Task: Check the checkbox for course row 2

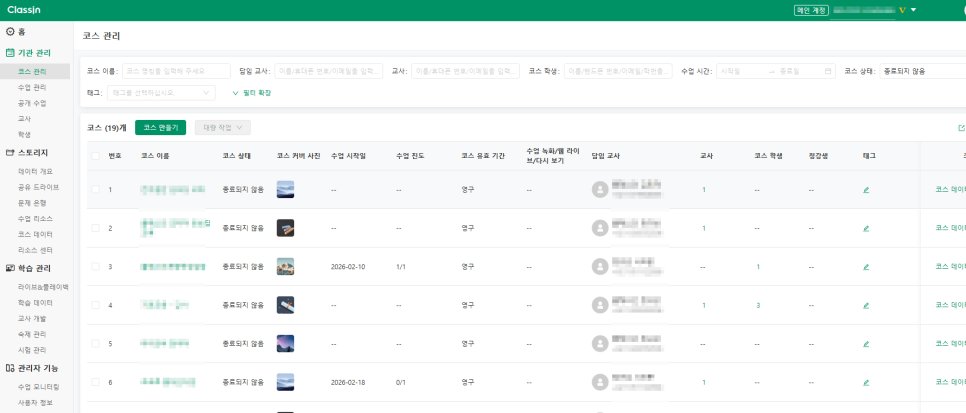Action: point(95,228)
